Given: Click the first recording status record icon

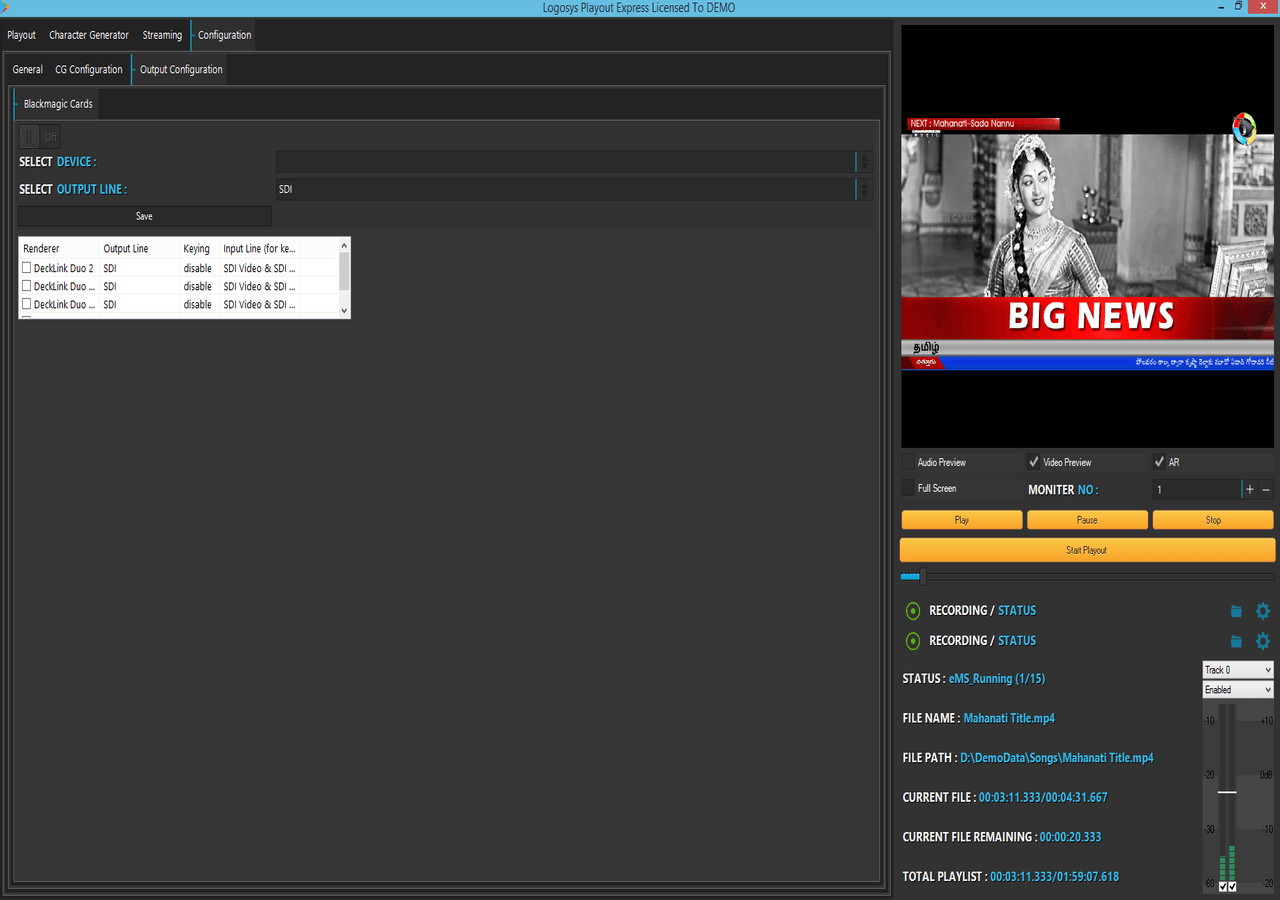Looking at the screenshot, I should (912, 611).
